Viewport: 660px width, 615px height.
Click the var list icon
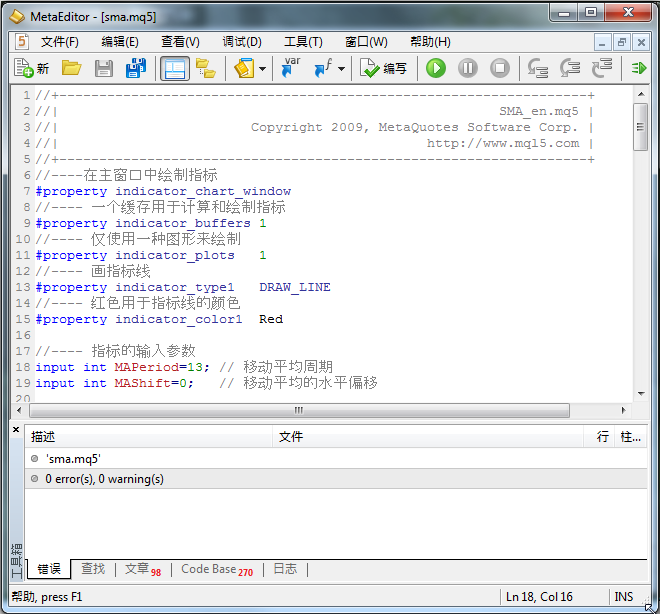click(291, 68)
